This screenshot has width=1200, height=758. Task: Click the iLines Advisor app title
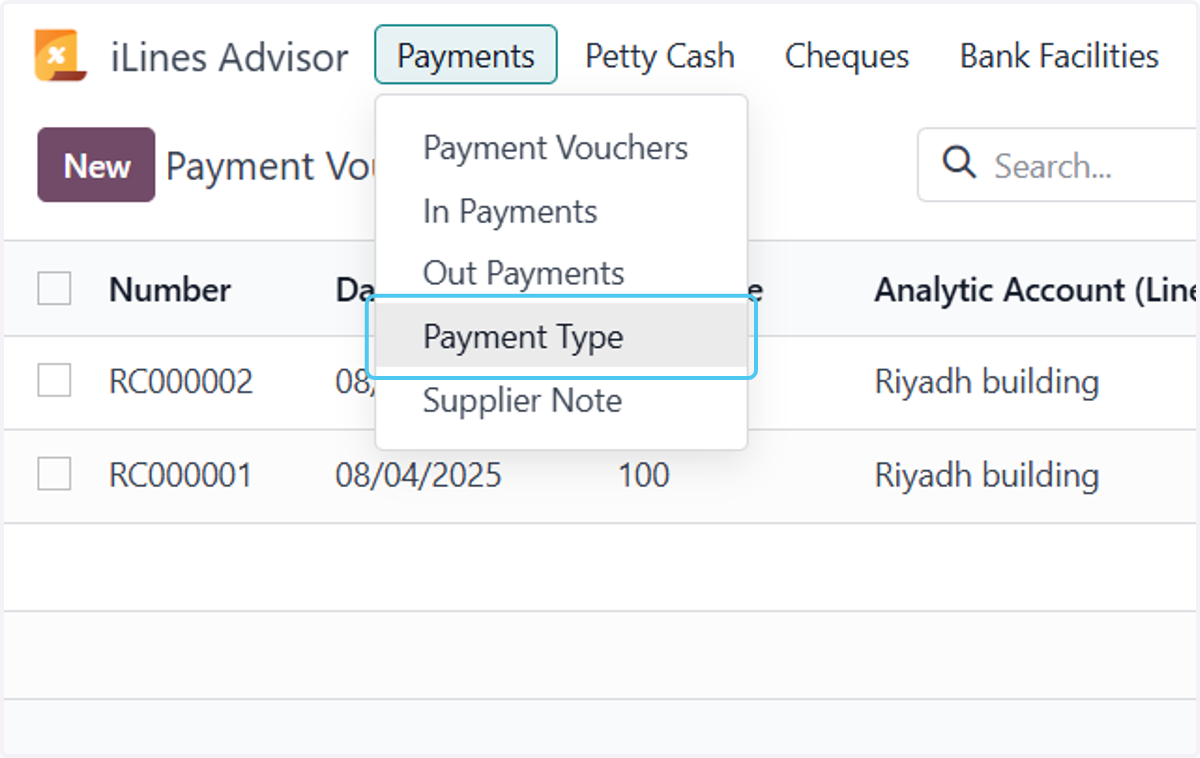click(229, 57)
